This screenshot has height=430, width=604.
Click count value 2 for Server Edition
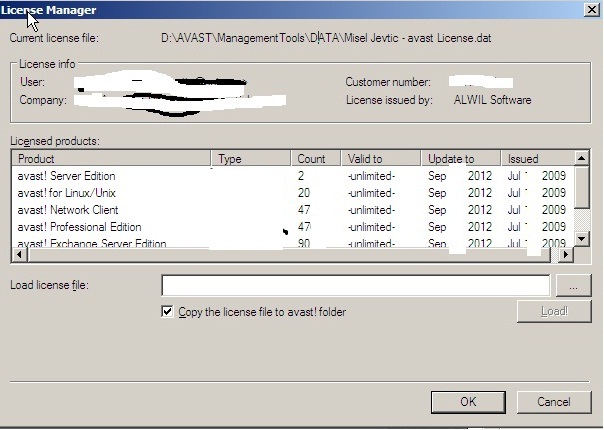coord(301,176)
